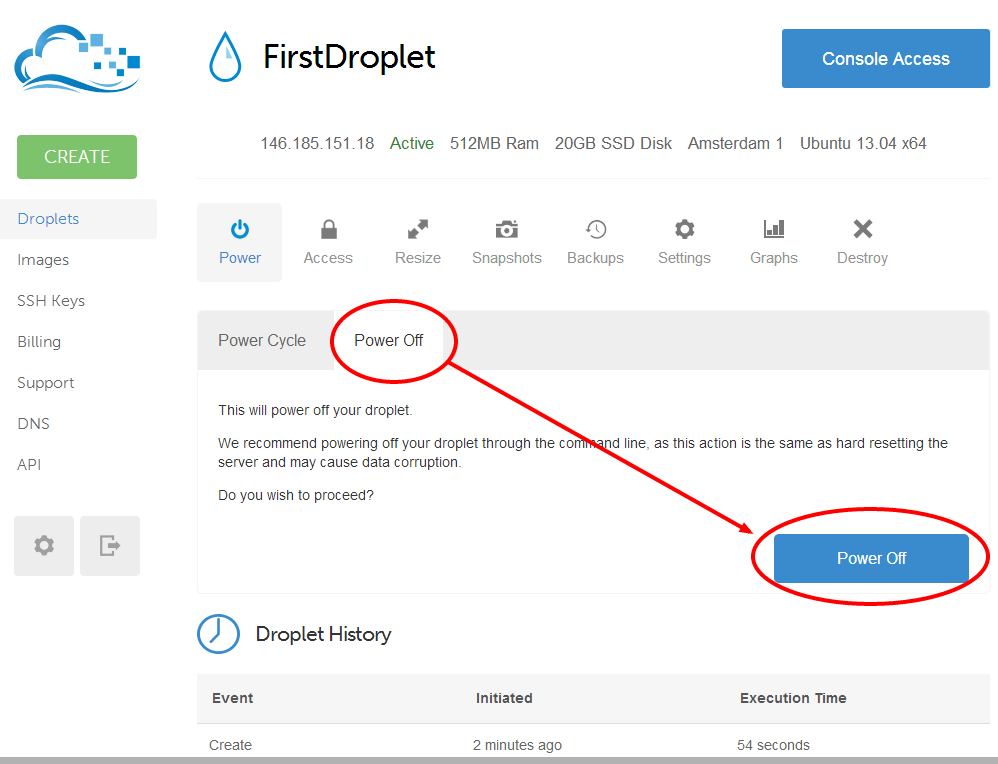The image size is (998, 764).
Task: Click the 512MB Ram text
Action: click(495, 143)
